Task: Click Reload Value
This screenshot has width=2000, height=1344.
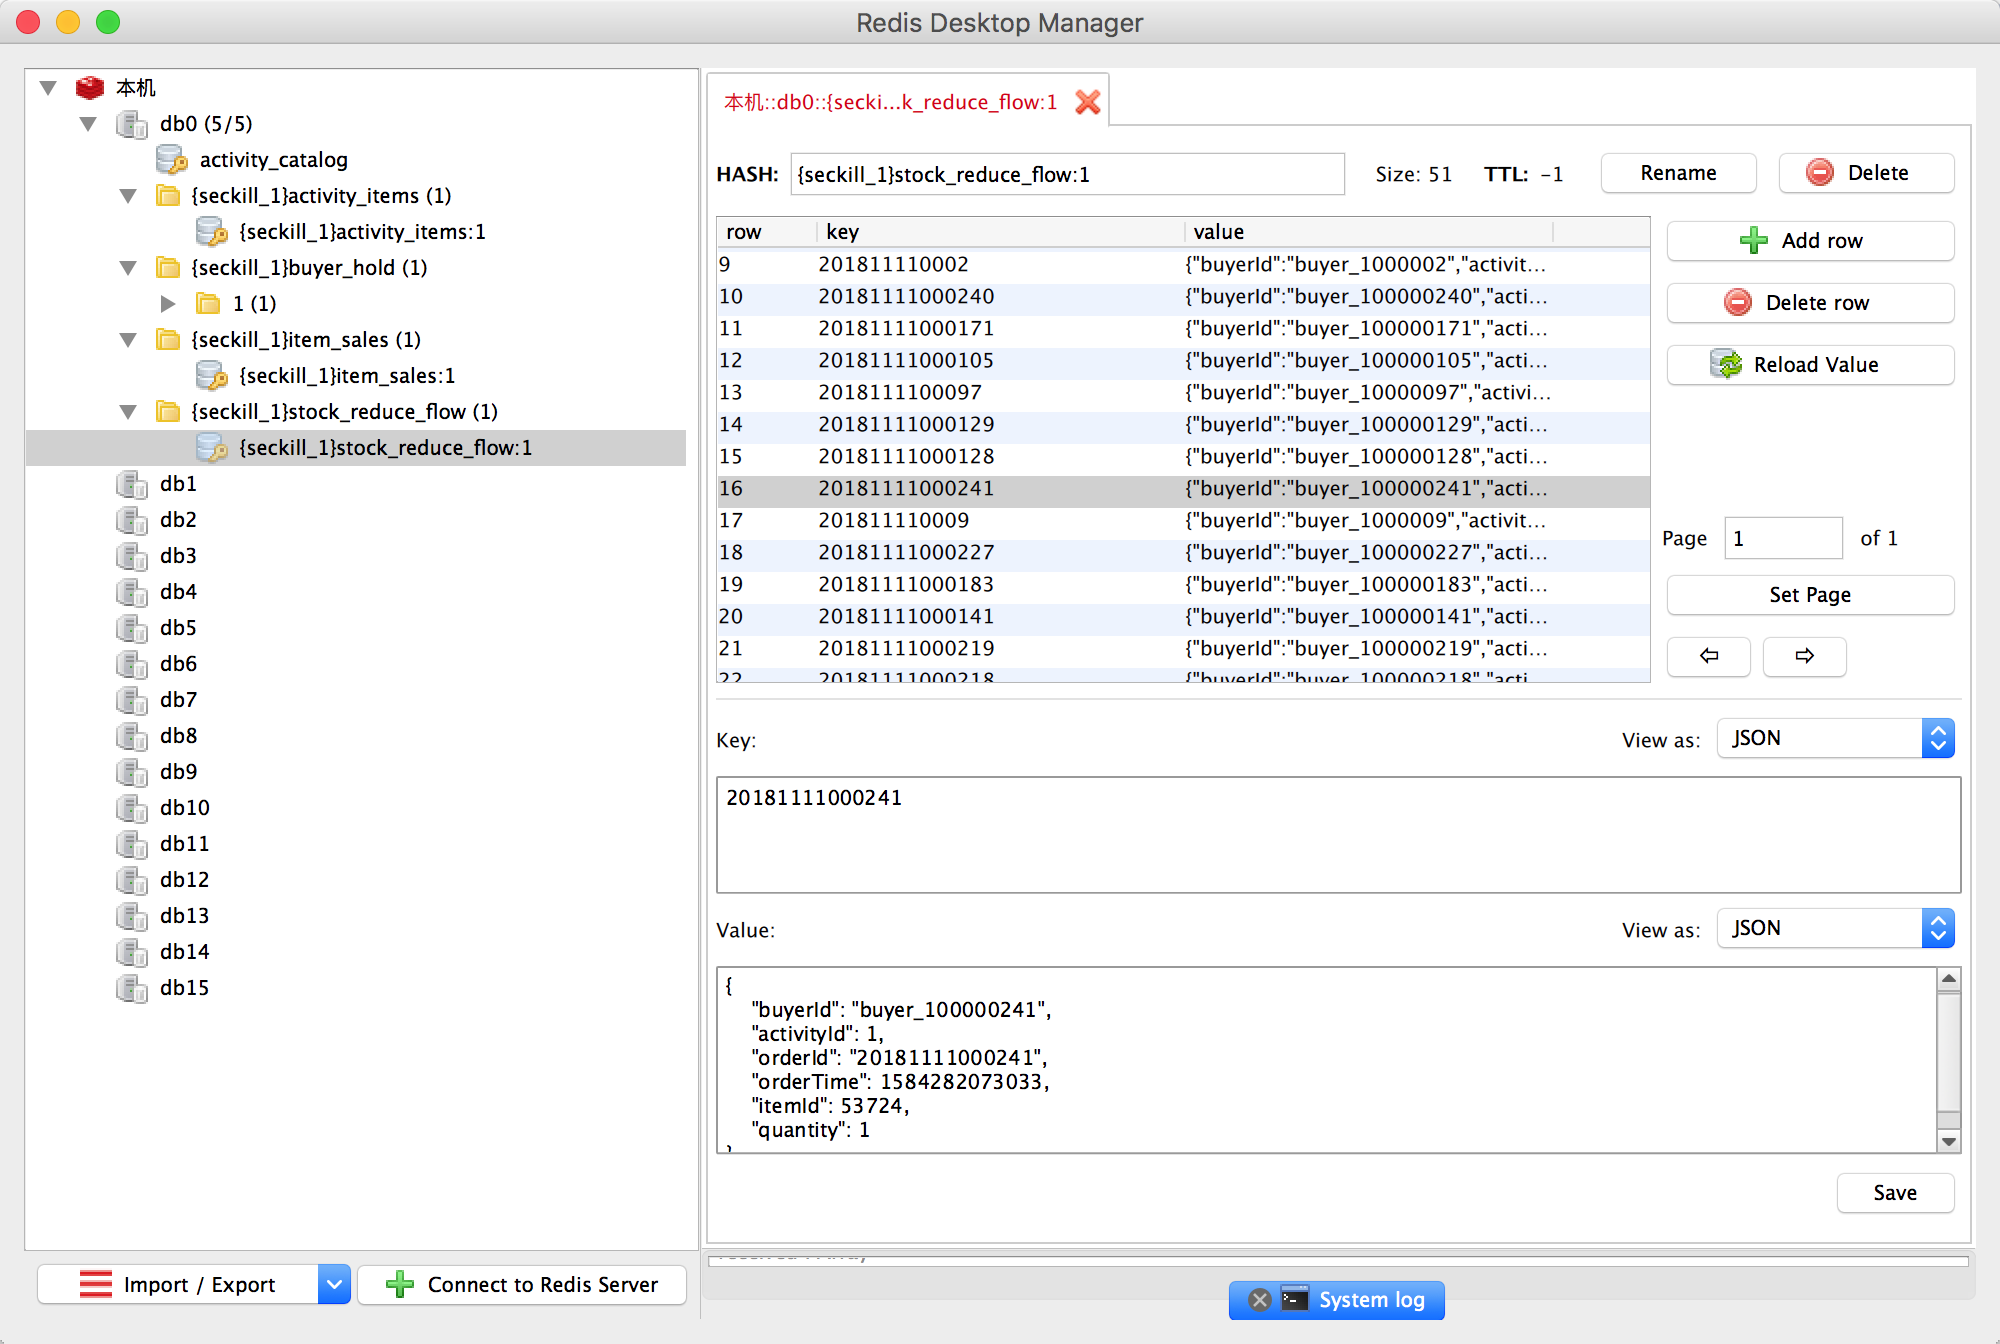Action: [1810, 365]
